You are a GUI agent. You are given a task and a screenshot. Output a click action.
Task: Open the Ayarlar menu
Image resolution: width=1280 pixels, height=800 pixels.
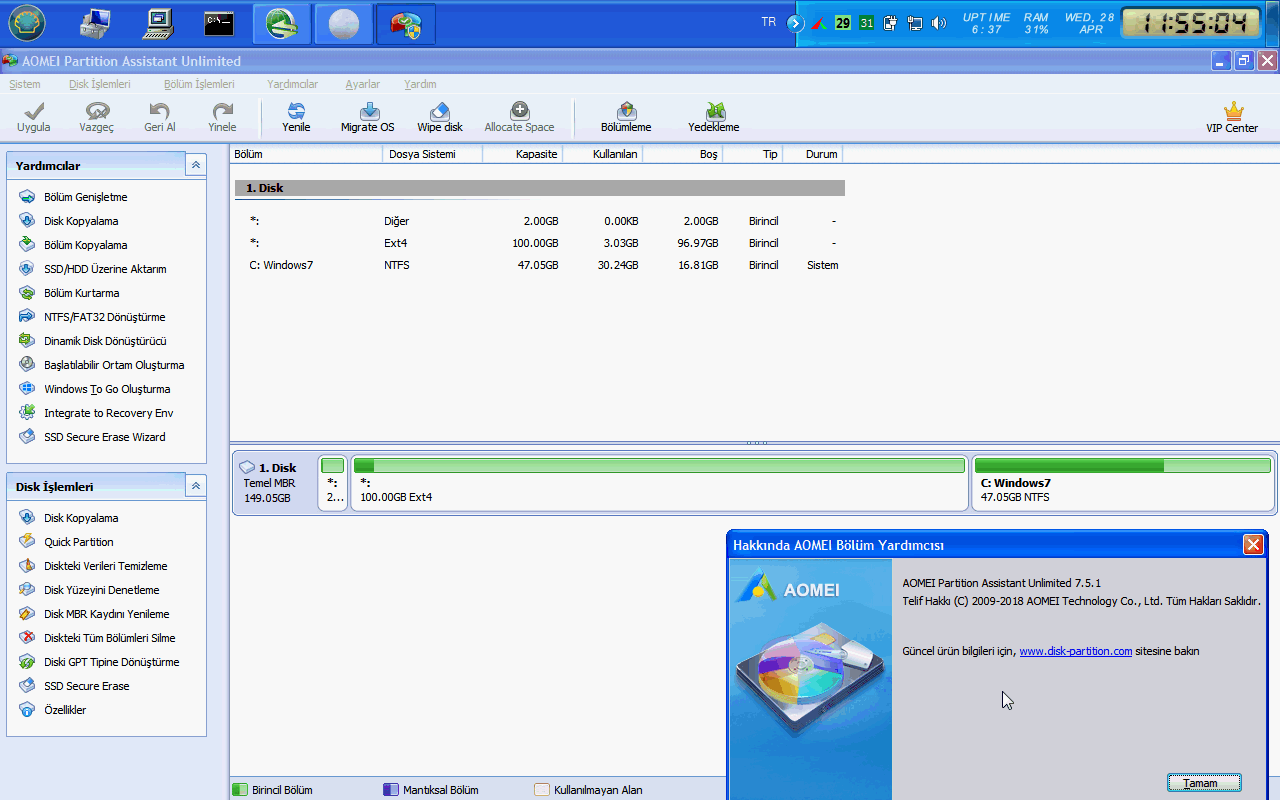pos(362,84)
